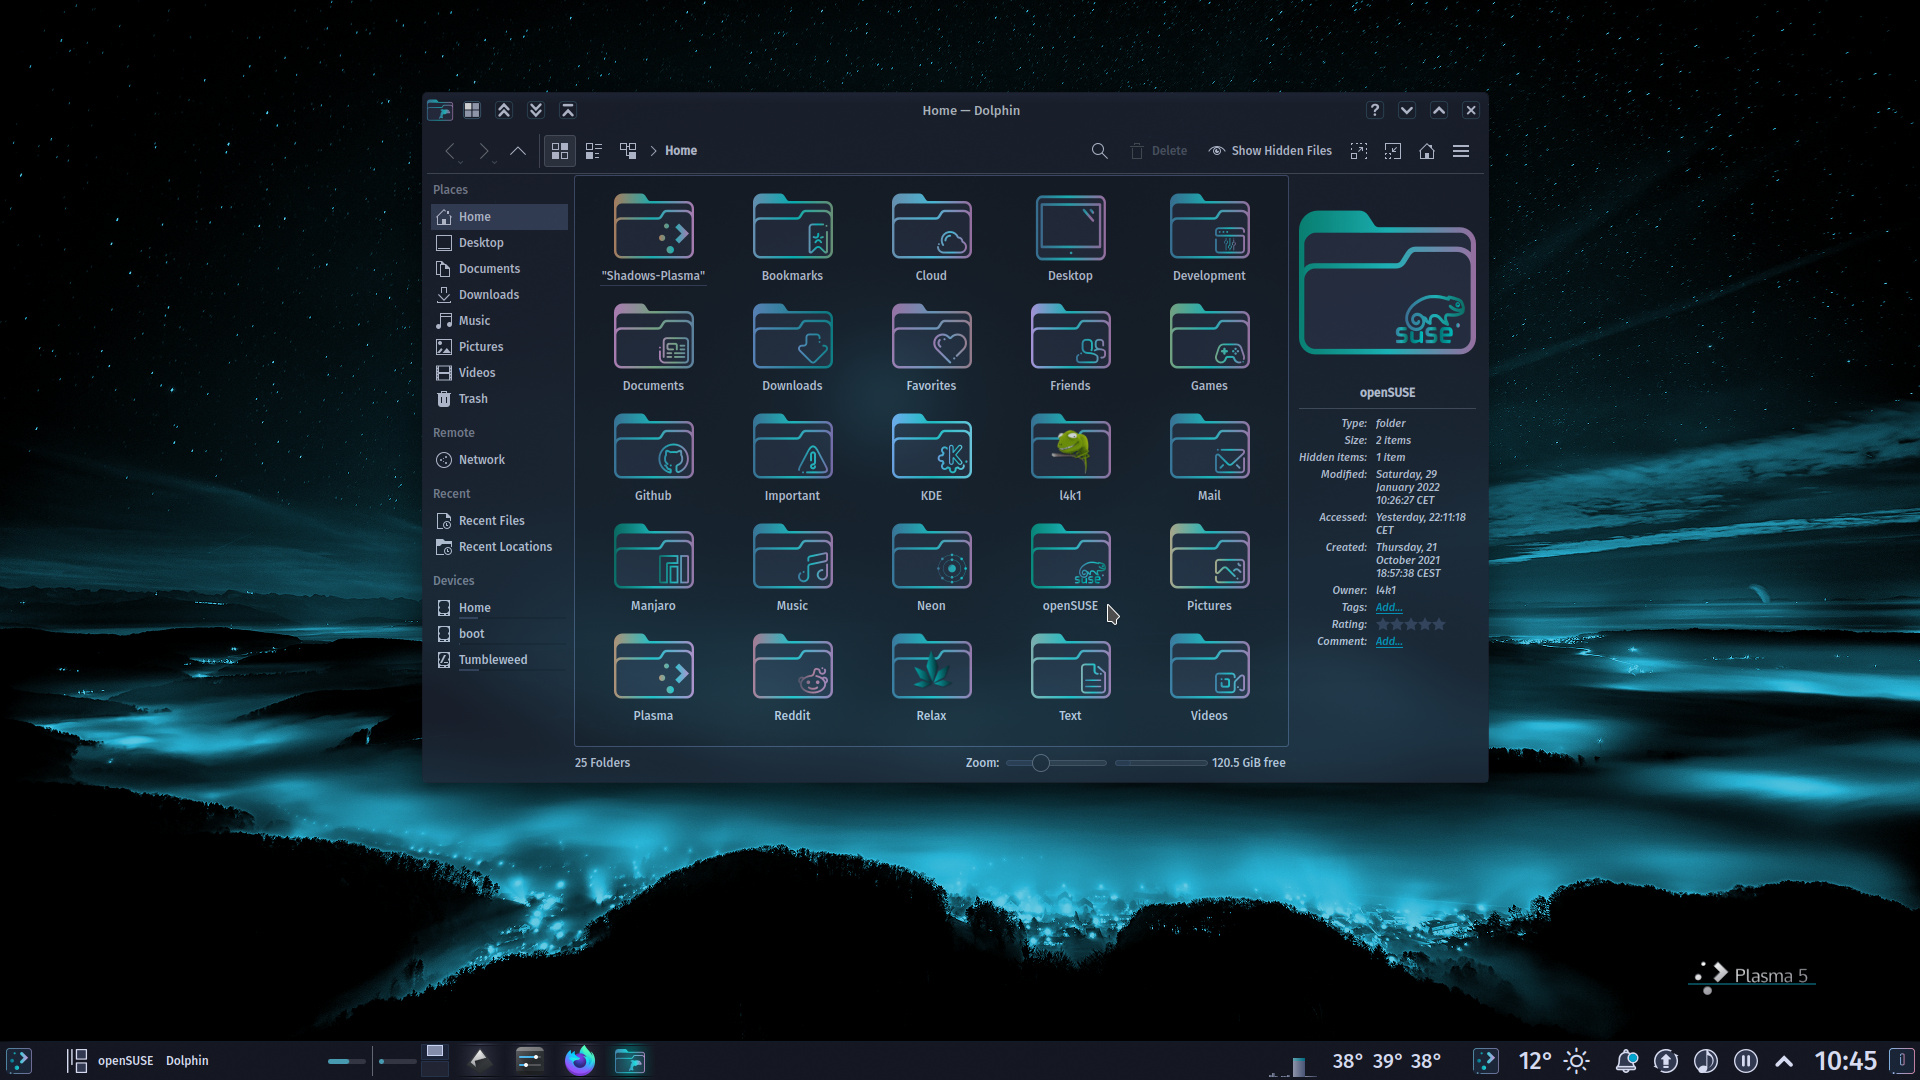Switch to Compact view mode

(594, 151)
